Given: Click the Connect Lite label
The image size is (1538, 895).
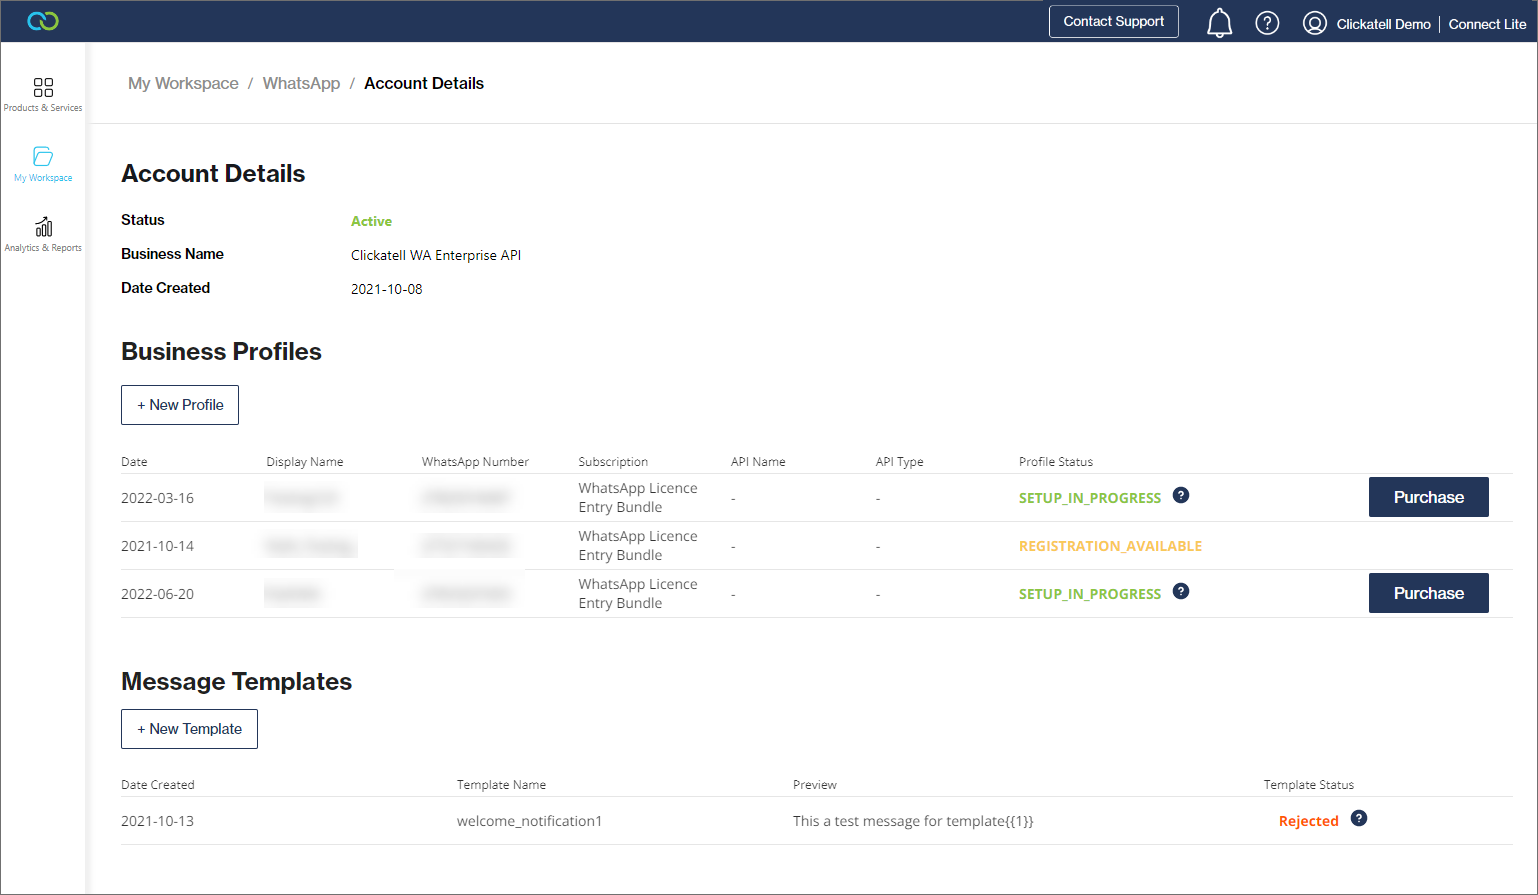Looking at the screenshot, I should pos(1487,24).
